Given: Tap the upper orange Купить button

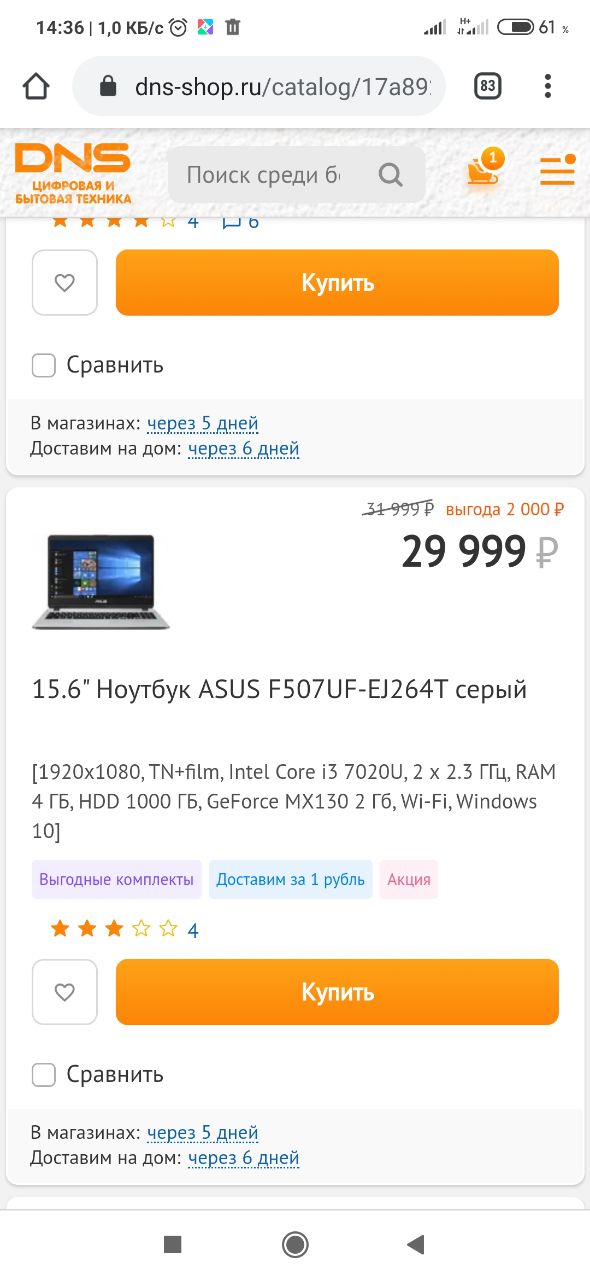Looking at the screenshot, I should point(337,282).
